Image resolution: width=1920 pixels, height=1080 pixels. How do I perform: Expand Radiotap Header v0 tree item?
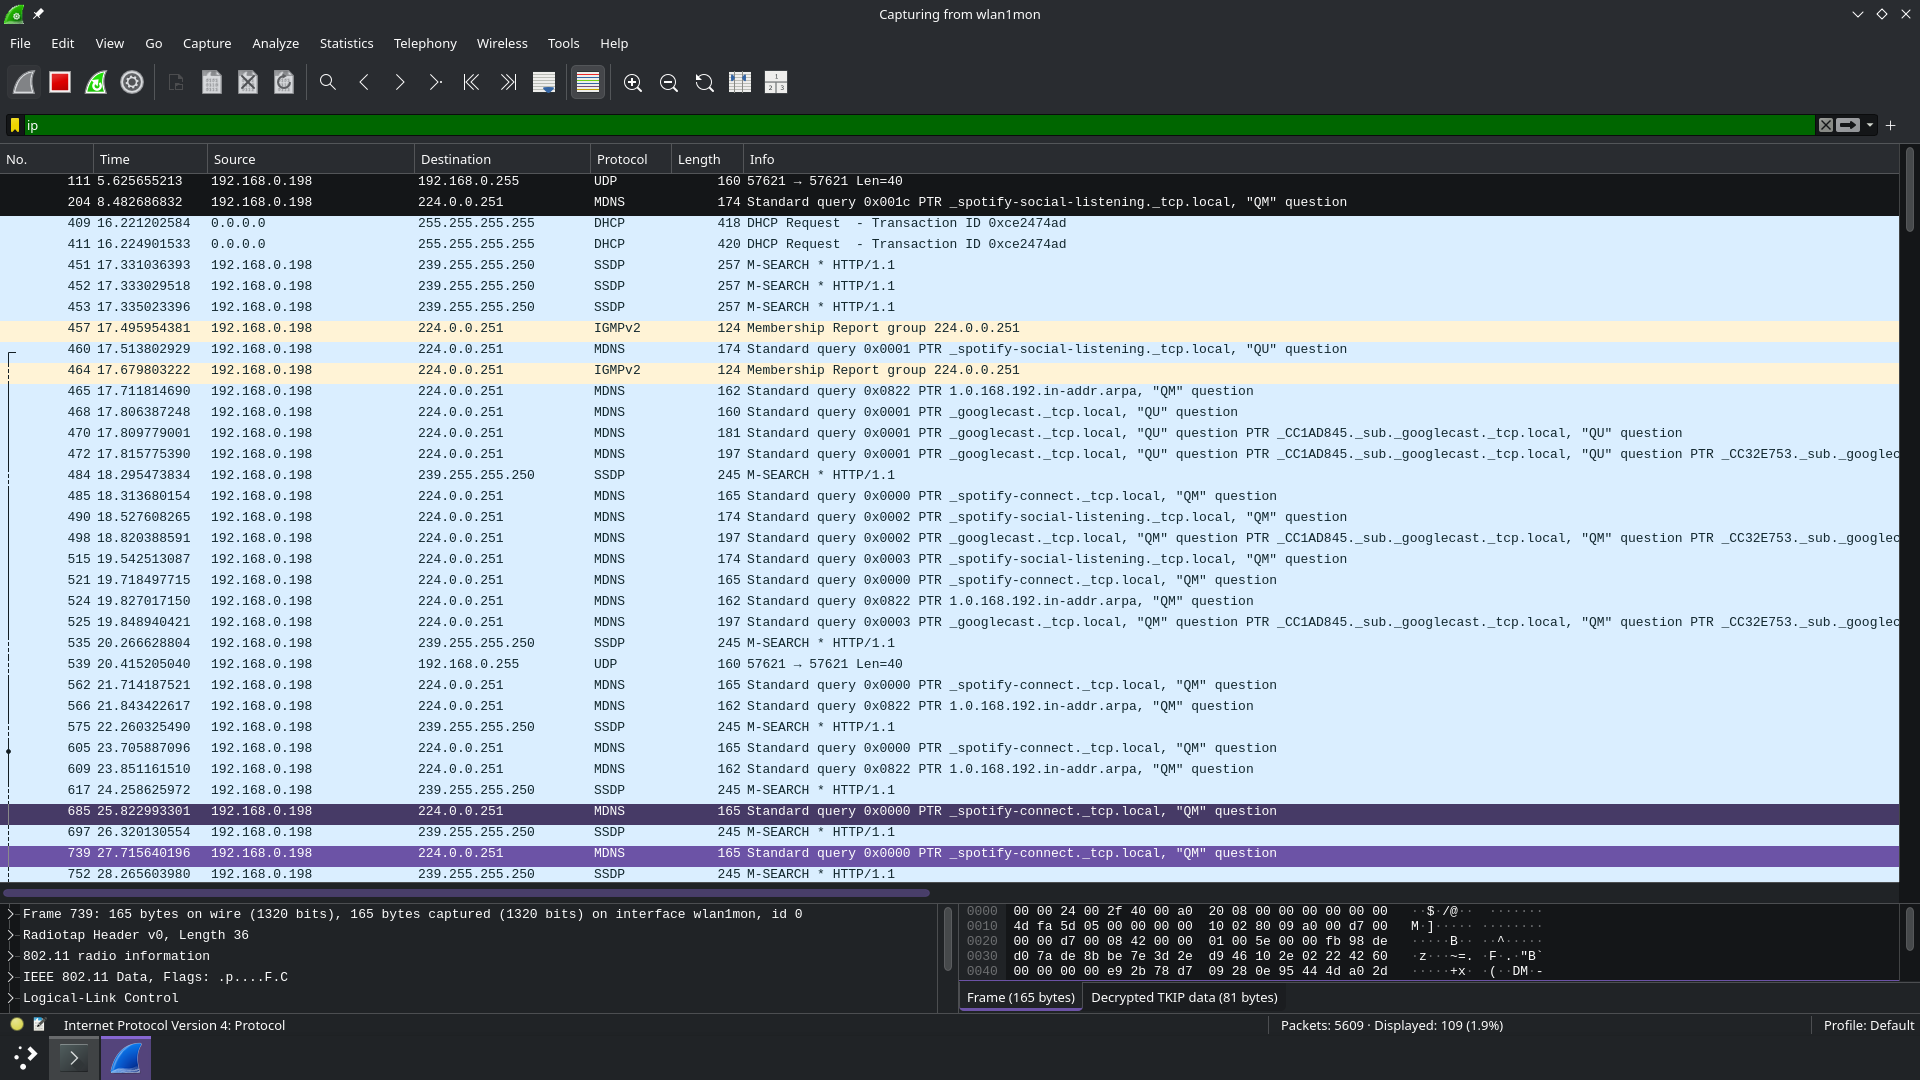point(11,935)
